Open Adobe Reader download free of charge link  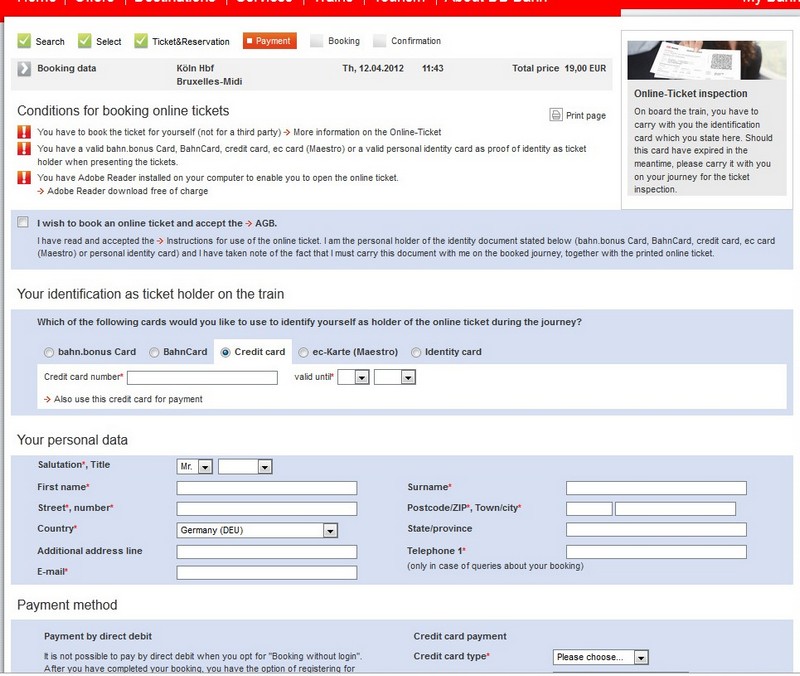click(x=128, y=191)
